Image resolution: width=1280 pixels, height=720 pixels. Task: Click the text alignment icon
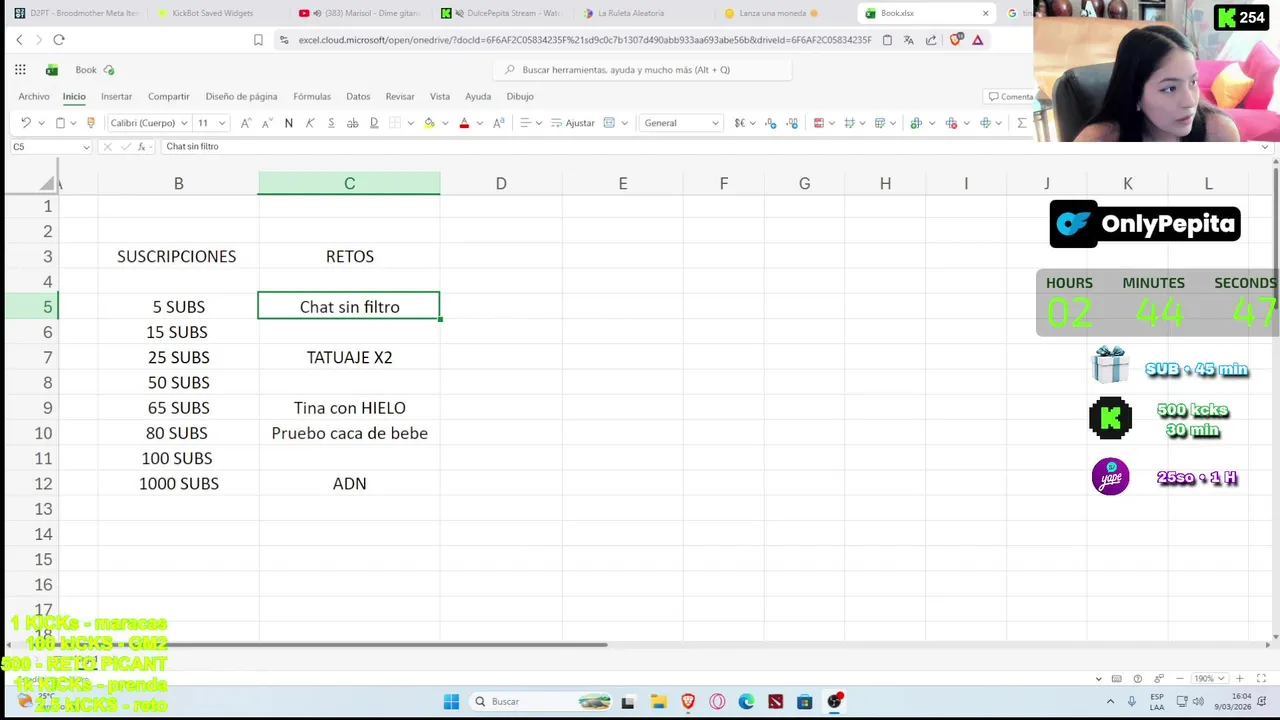point(525,123)
